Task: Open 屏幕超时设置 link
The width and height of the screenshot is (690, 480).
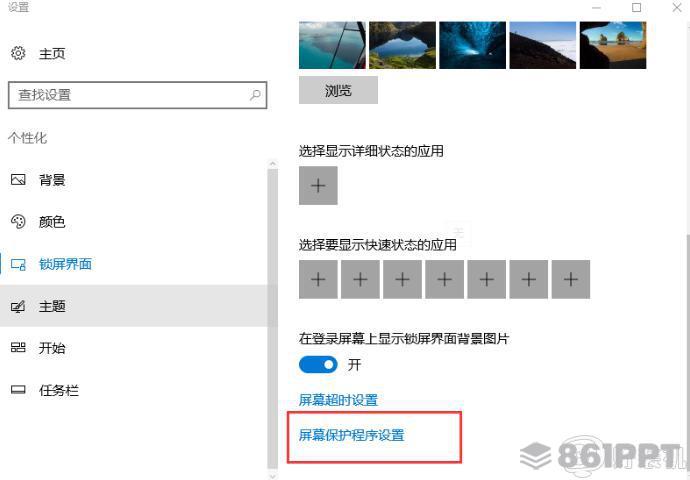Action: (x=338, y=400)
